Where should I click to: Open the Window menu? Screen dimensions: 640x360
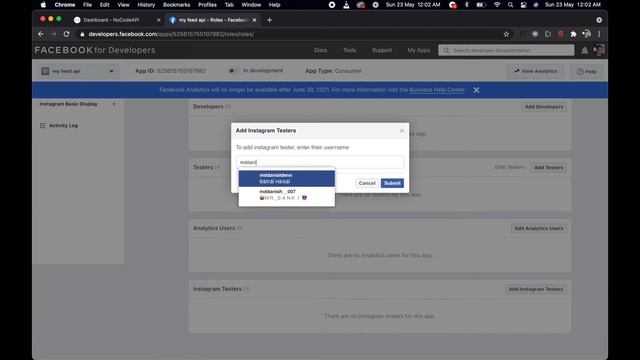click(x=251, y=5)
